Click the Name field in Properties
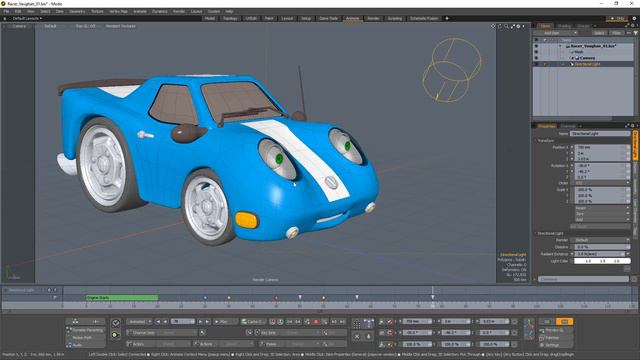 (600, 133)
